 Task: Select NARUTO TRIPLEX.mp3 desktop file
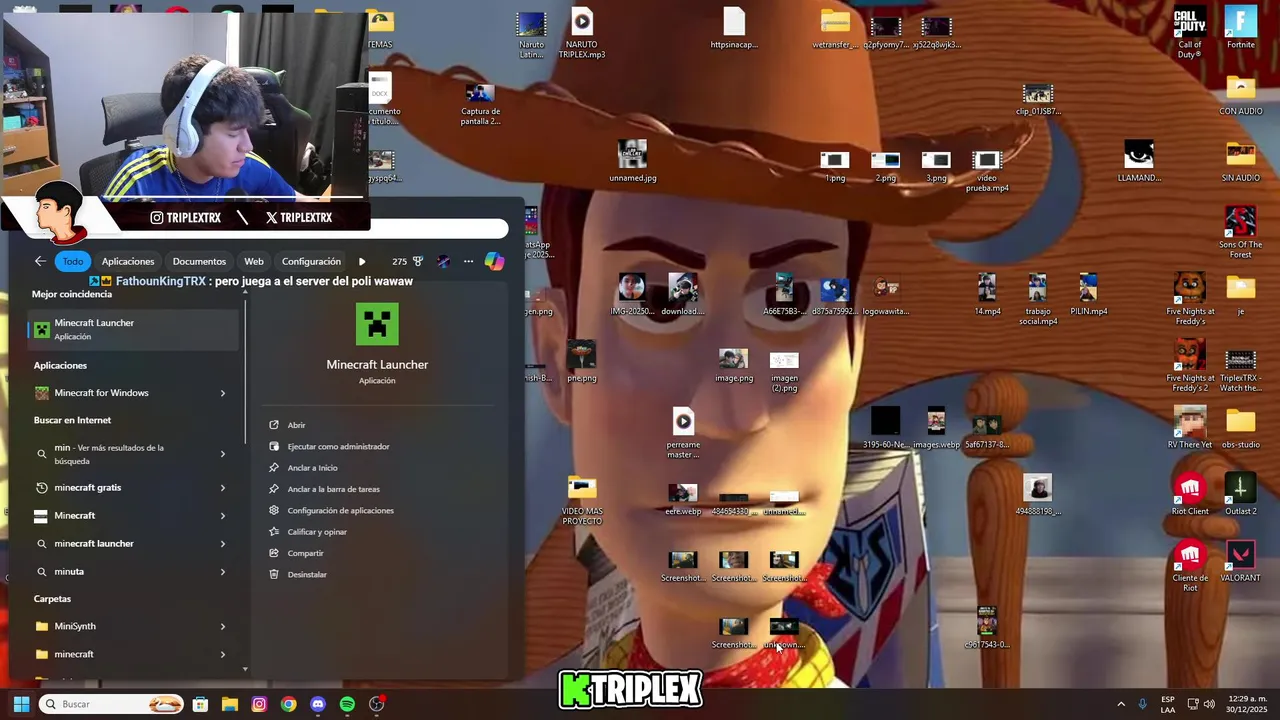click(x=582, y=33)
